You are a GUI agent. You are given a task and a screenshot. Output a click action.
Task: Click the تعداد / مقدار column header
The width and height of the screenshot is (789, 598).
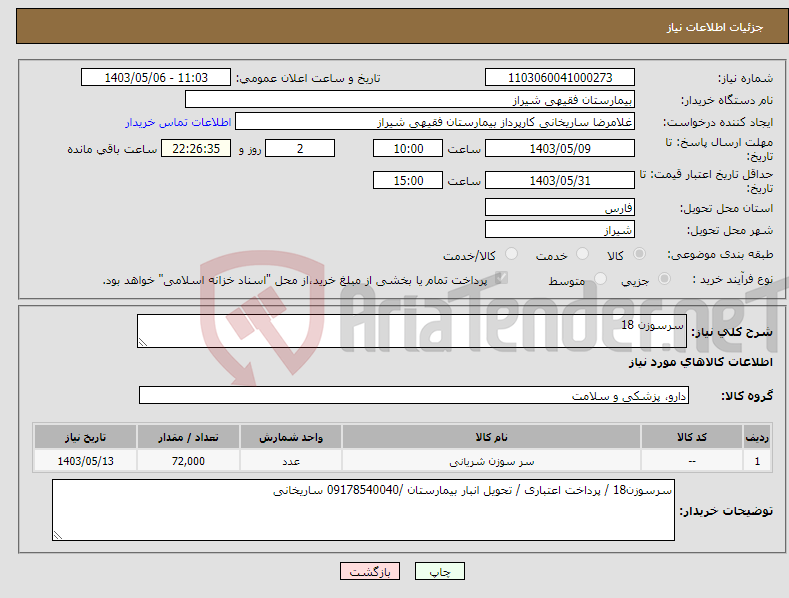pos(188,437)
